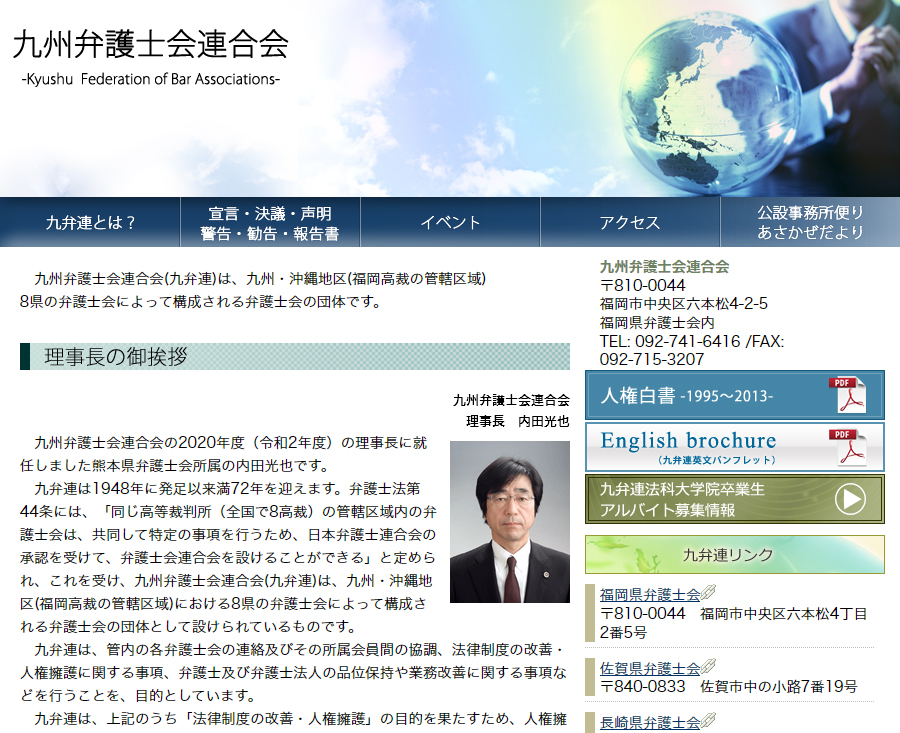
Task: Visit the 佐賀県弁護士会 link
Action: click(x=650, y=668)
